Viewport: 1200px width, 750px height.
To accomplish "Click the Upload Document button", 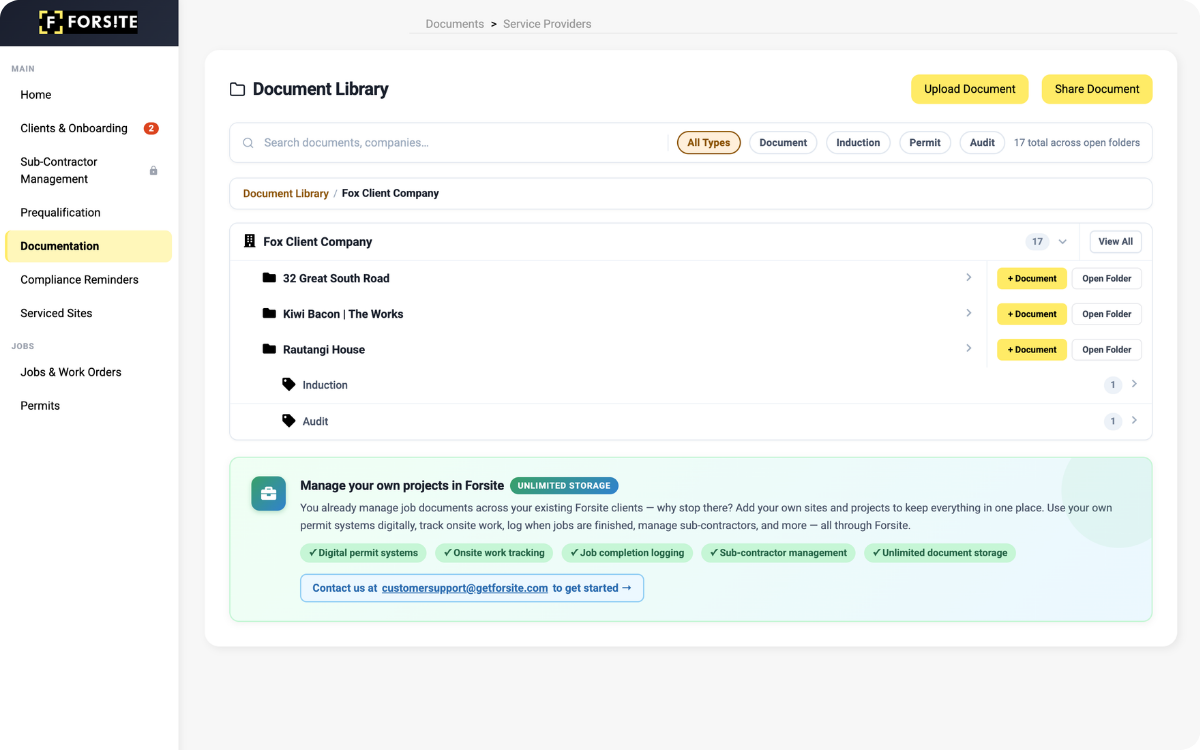I will click(969, 89).
